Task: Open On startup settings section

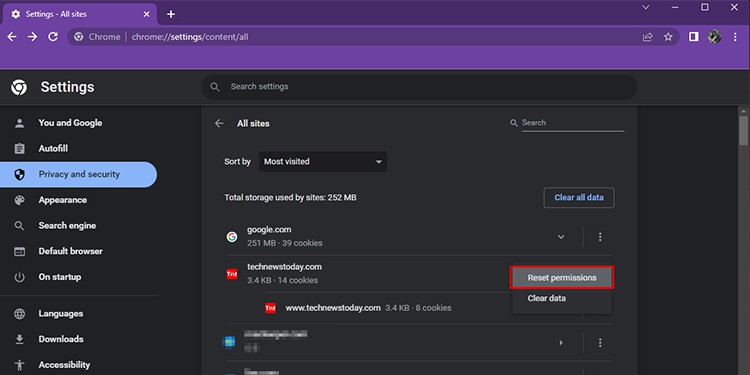Action: point(60,277)
